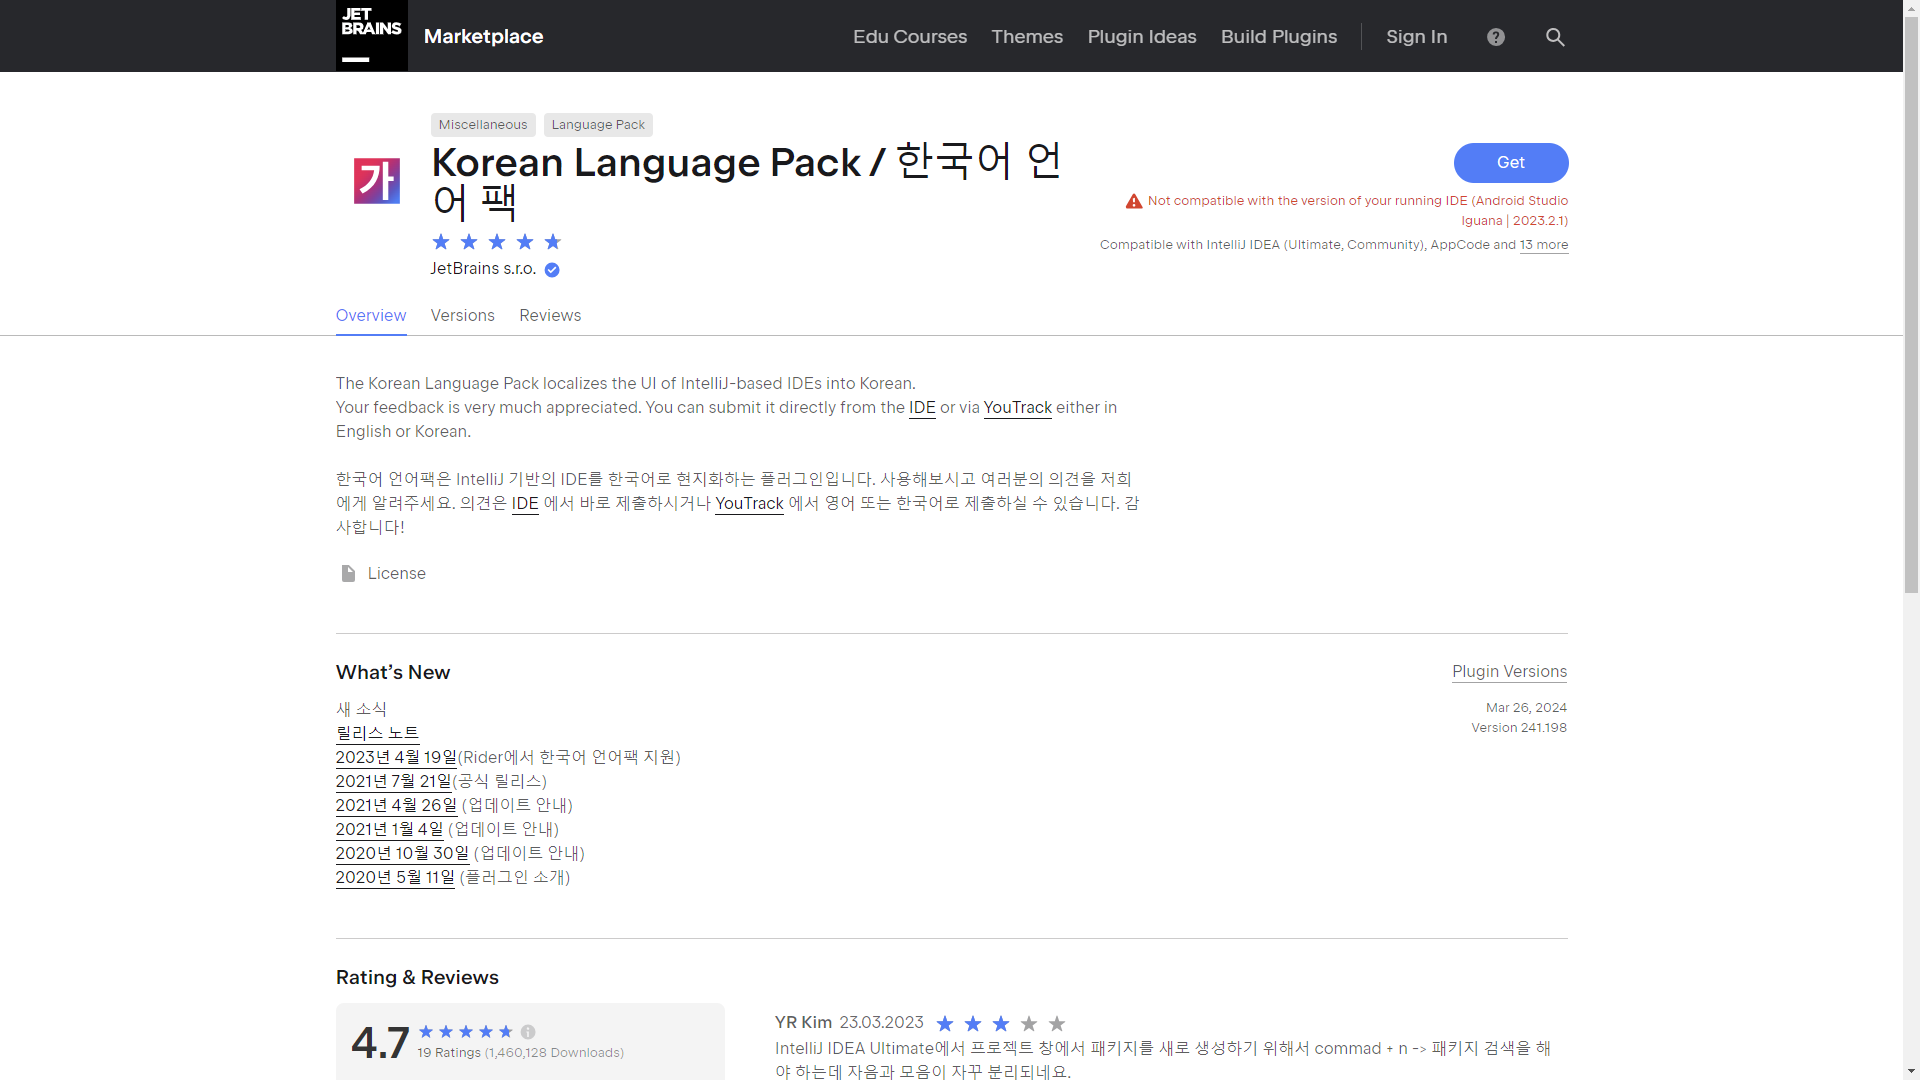
Task: Open Edu Courses in the top navigation
Action: (x=910, y=37)
